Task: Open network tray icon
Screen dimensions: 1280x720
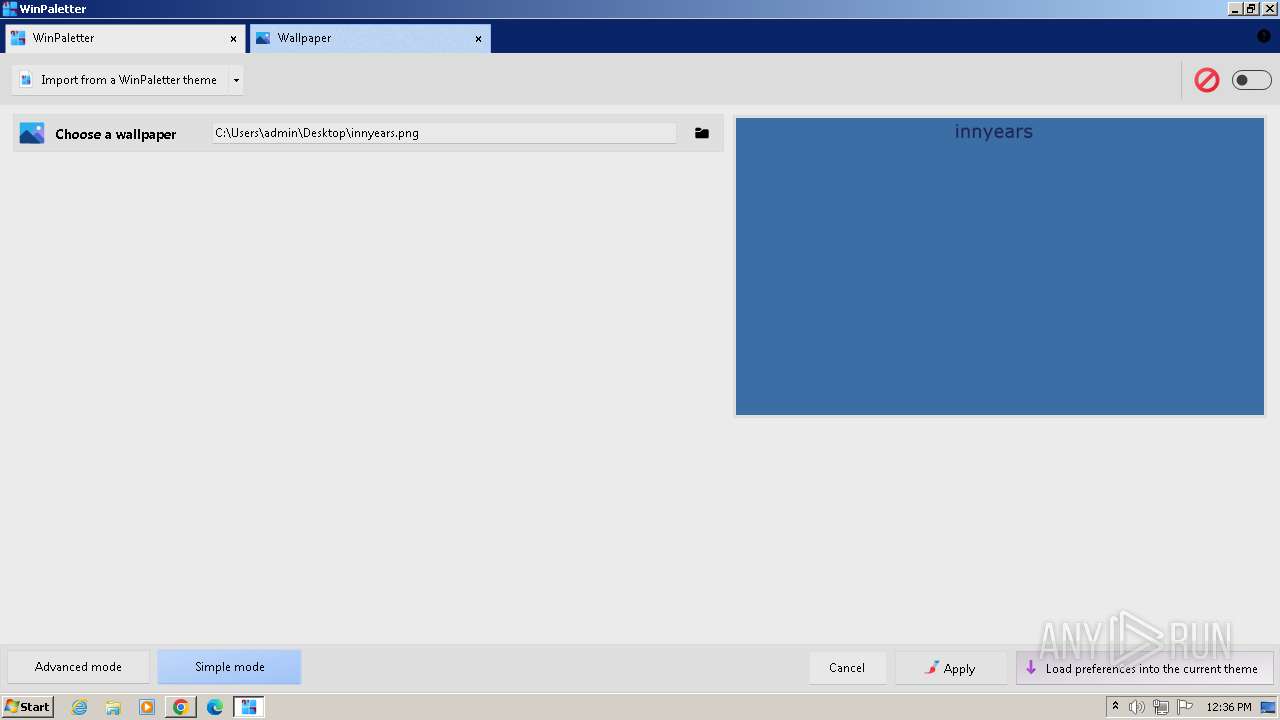Action: point(1161,707)
